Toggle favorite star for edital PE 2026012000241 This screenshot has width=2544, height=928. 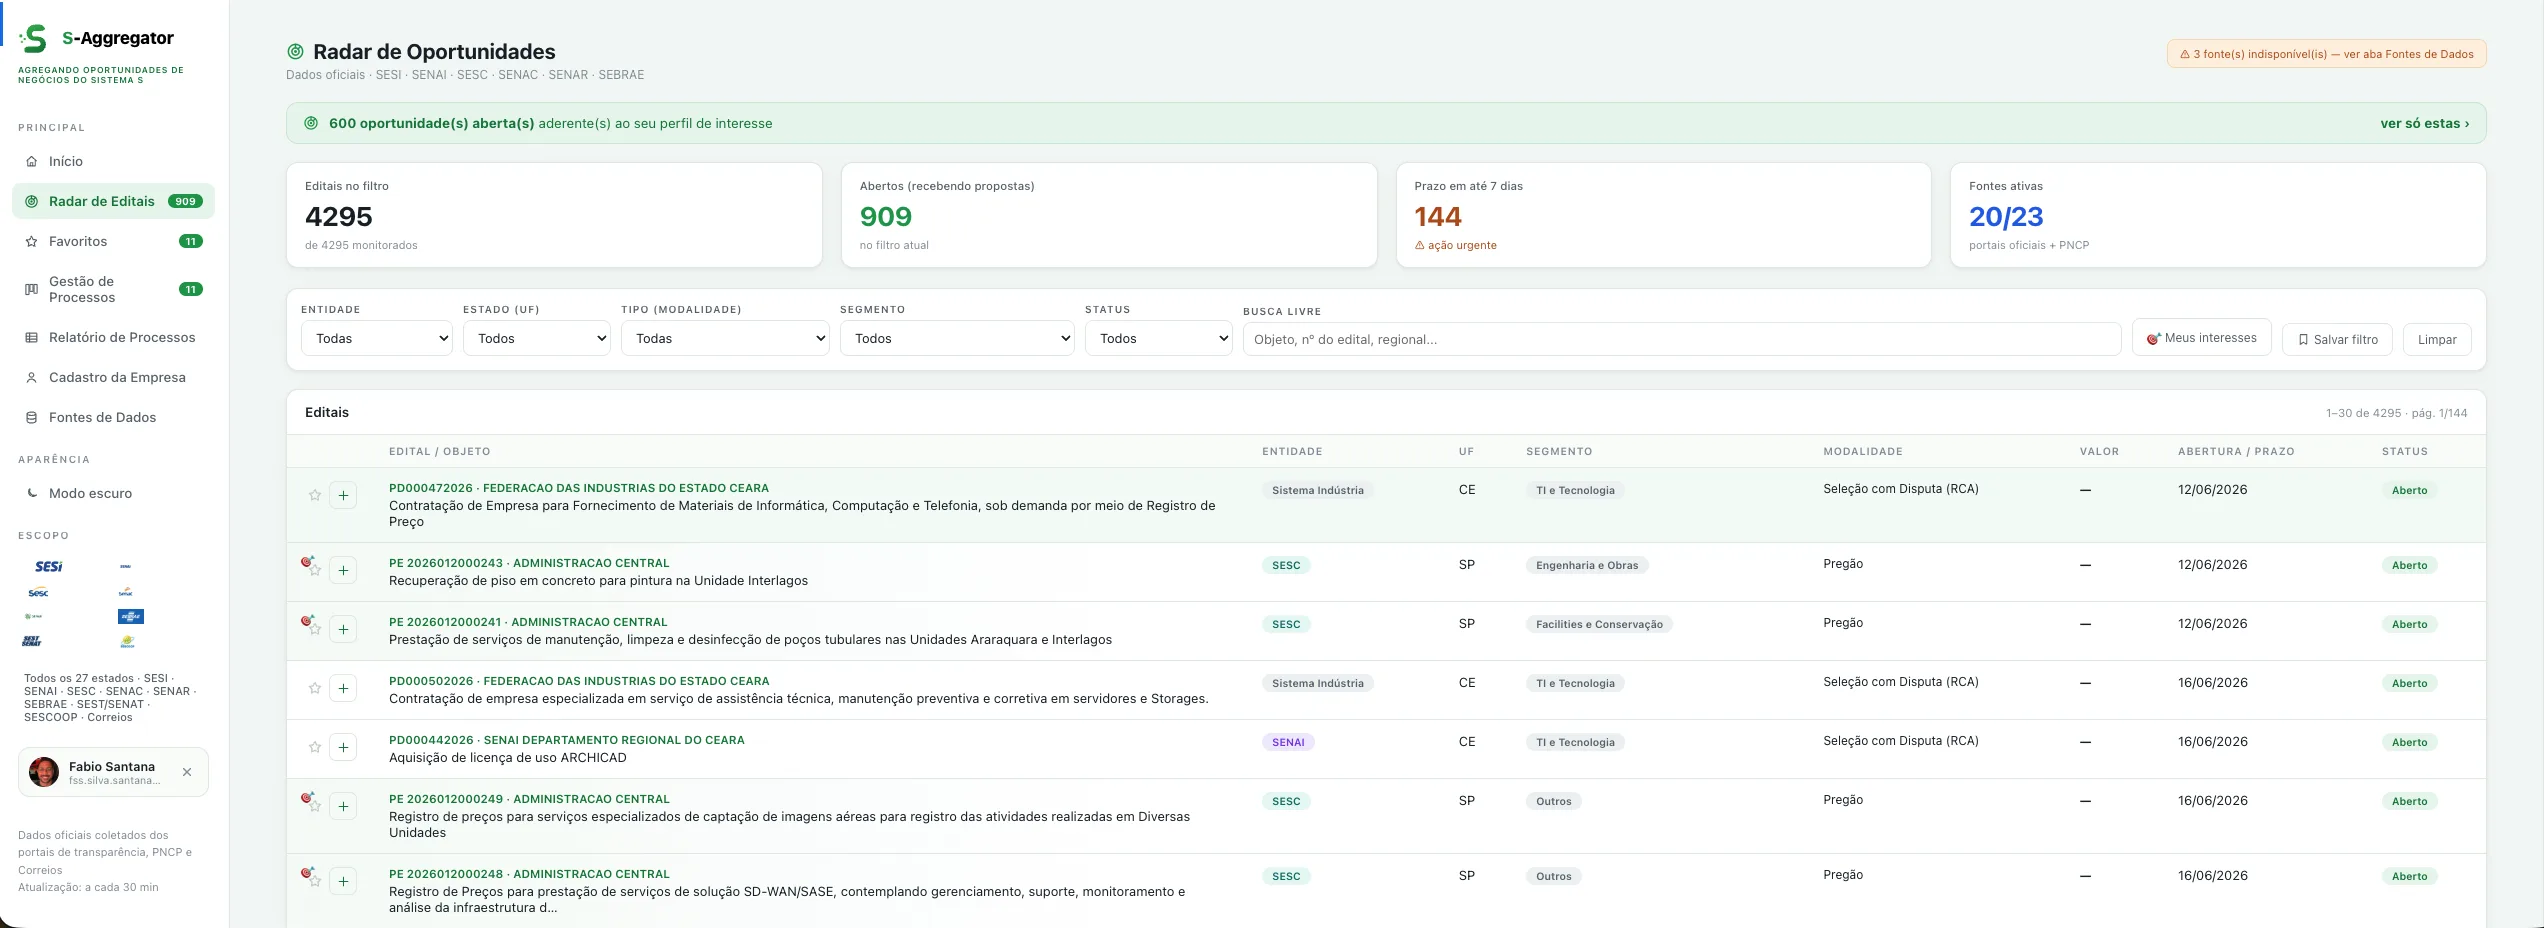coord(315,629)
